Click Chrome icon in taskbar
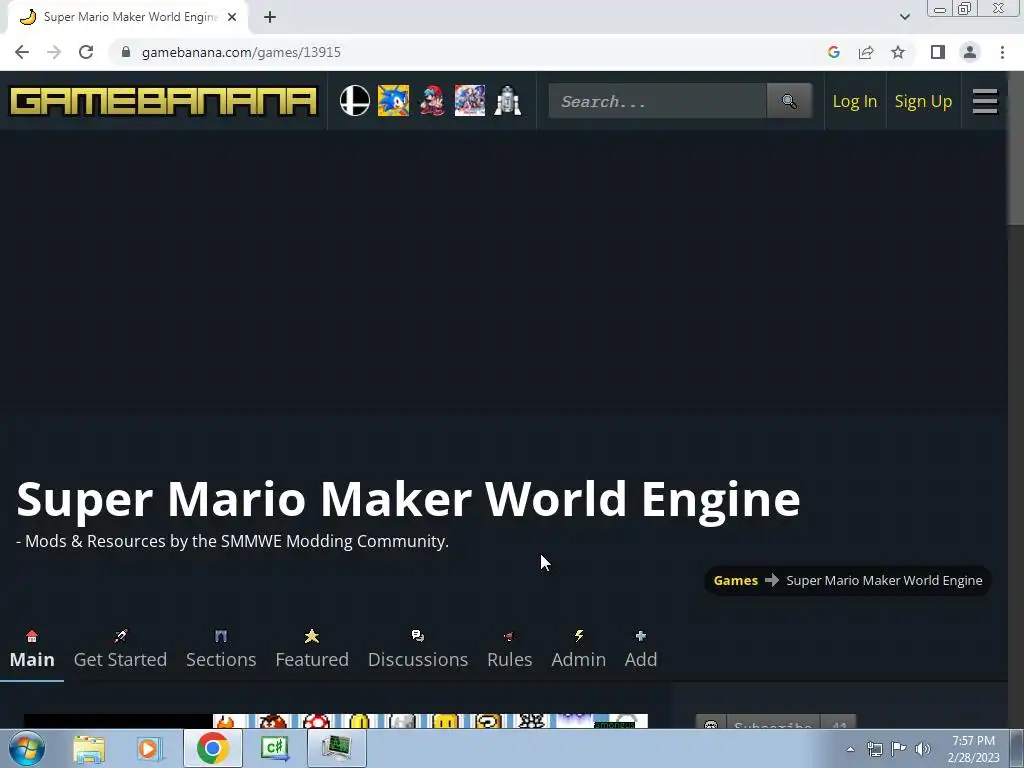1024x768 pixels. click(x=212, y=748)
